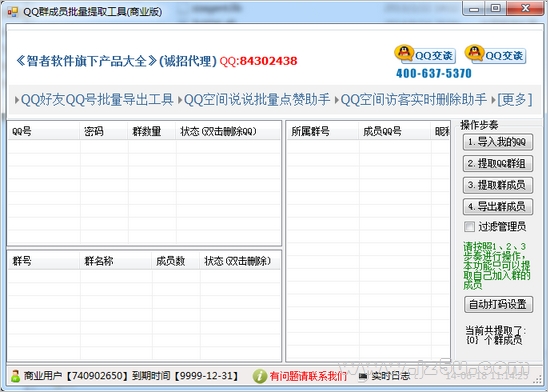The height and width of the screenshot is (392, 548).
Task: Open QQ好友QQ号批量导出工具 link
Action: pos(97,100)
